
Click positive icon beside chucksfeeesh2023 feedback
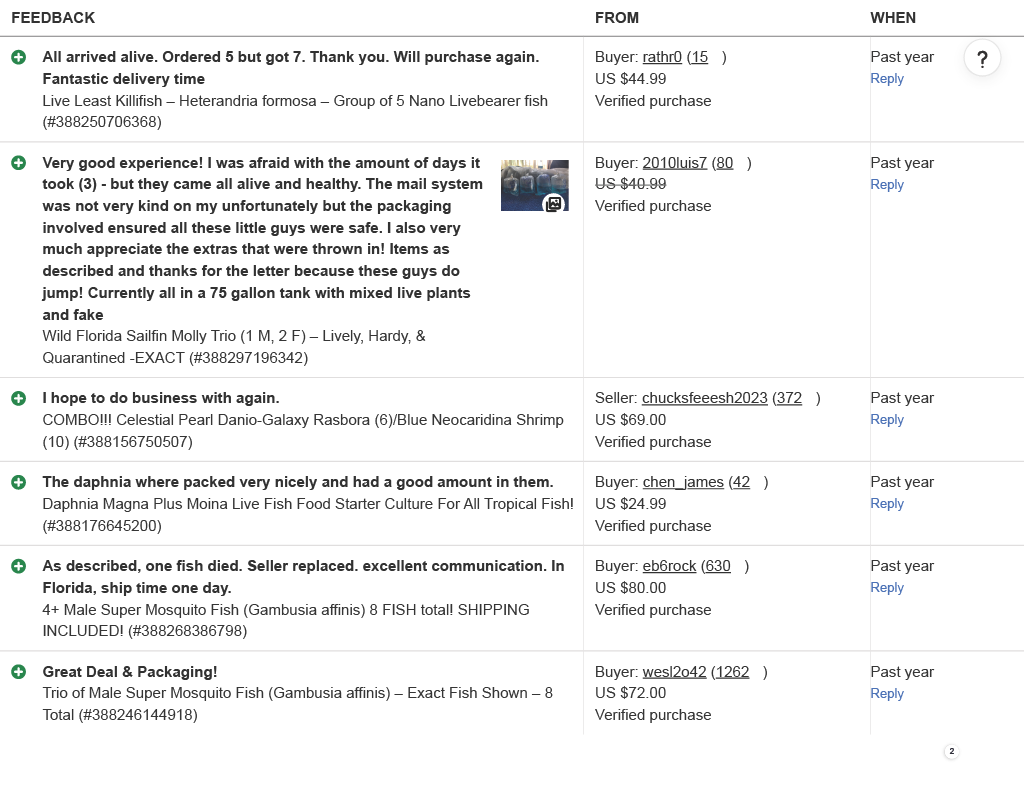19,398
